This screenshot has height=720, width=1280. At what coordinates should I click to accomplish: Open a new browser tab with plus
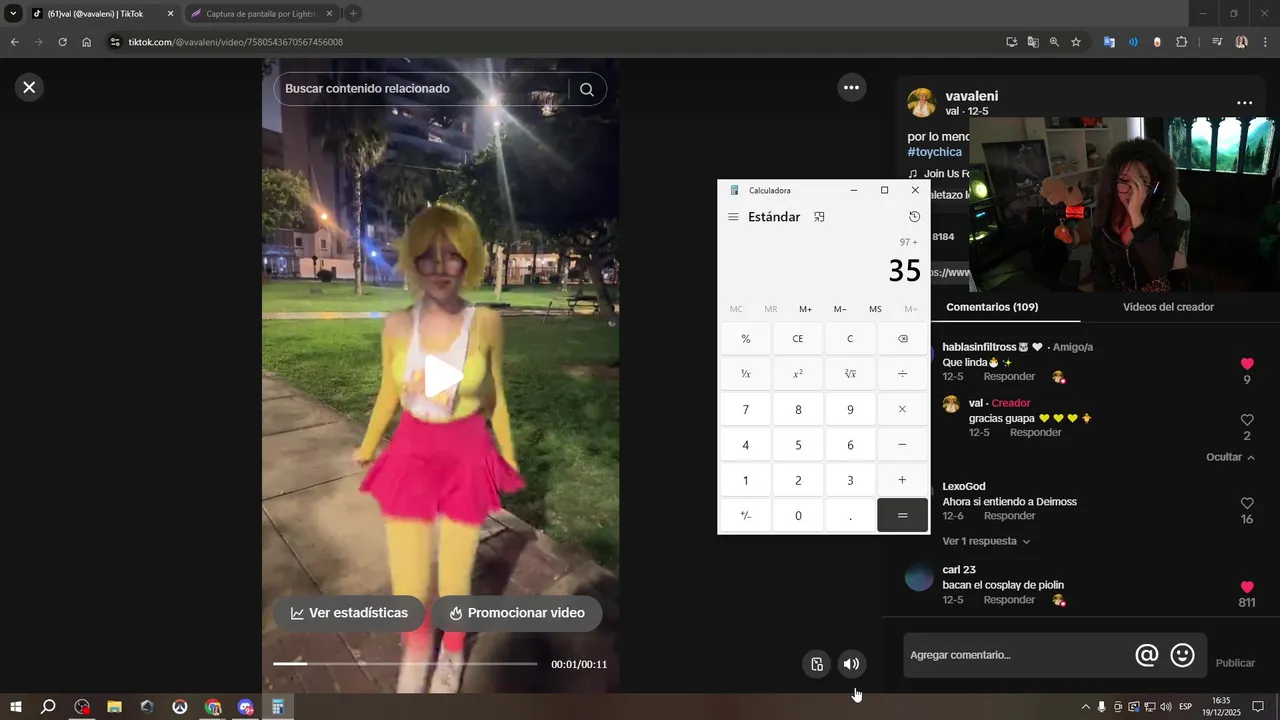[x=353, y=14]
